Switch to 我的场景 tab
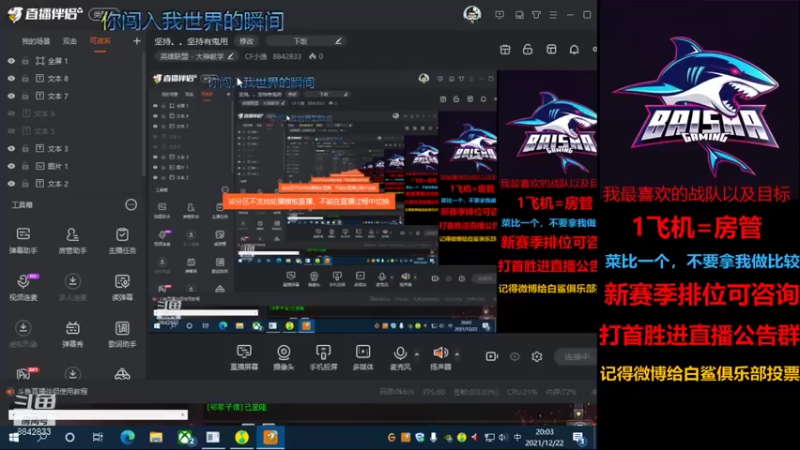This screenshot has width=800, height=450. click(36, 41)
